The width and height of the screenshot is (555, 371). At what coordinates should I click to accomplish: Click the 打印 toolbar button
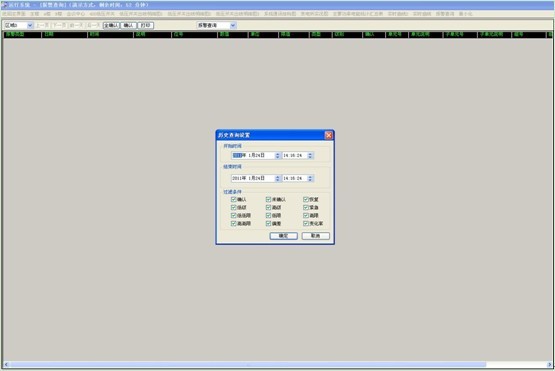tap(145, 25)
